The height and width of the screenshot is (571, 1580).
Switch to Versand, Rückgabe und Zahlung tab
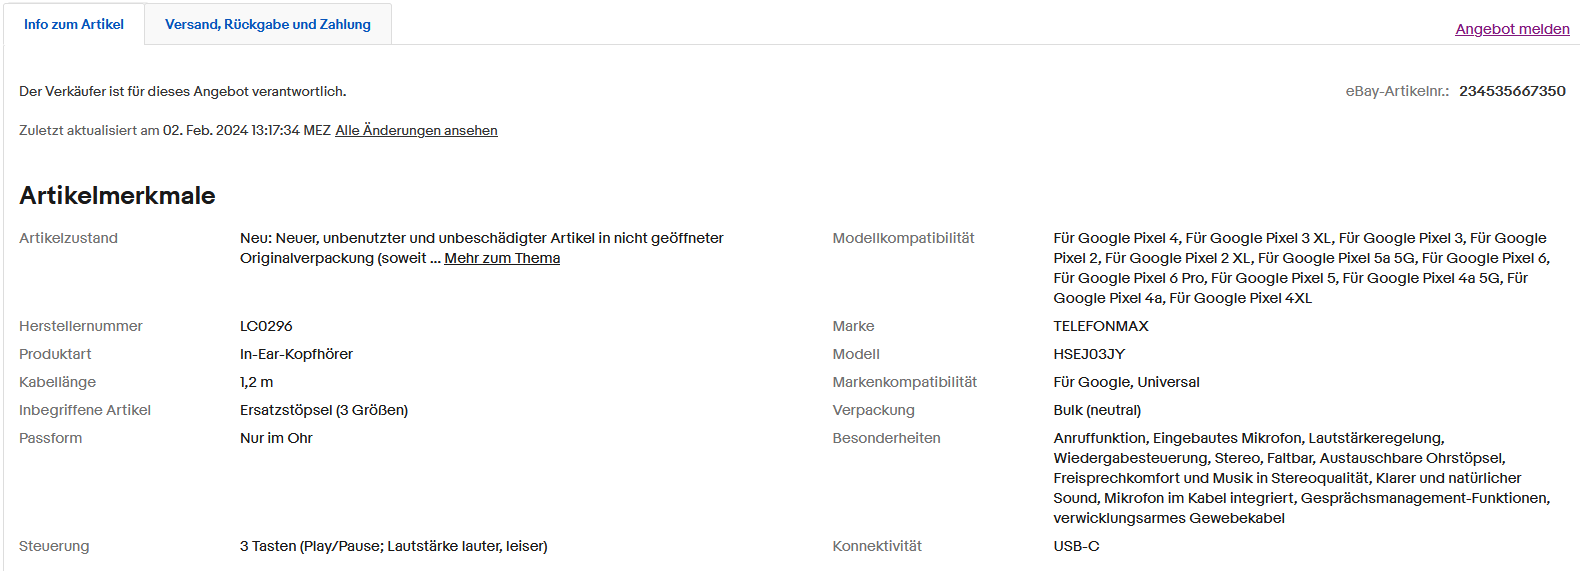[x=267, y=24]
